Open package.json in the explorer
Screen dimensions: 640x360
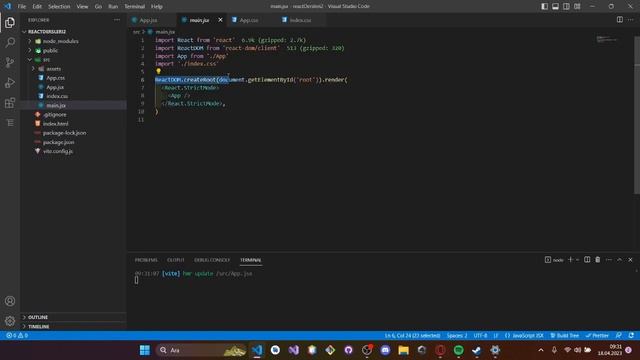[x=58, y=142]
